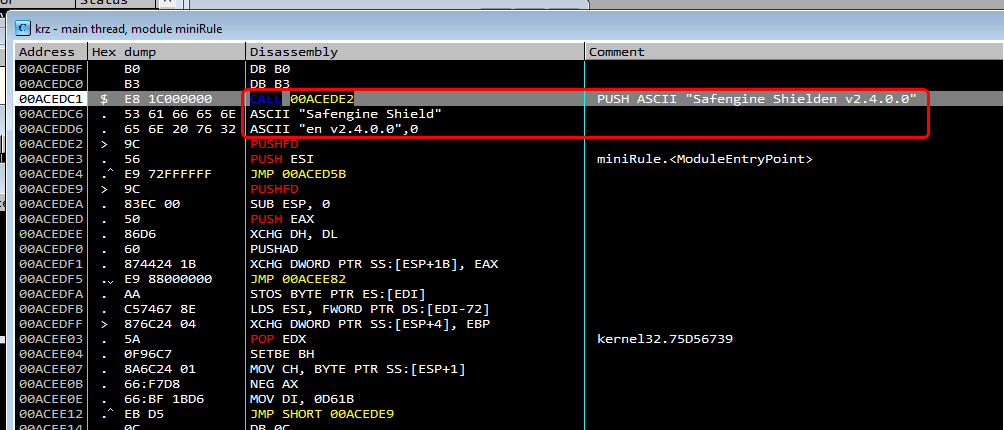
Task: Click the Address column header
Action: coord(46,52)
